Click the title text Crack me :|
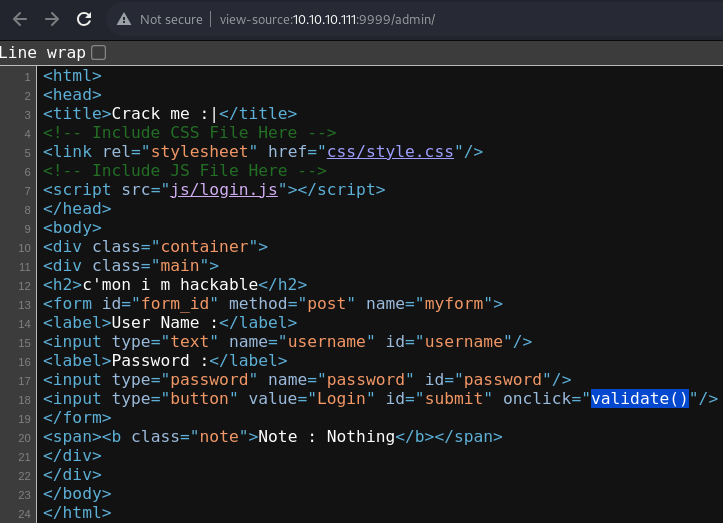The image size is (723, 523). pyautogui.click(x=164, y=113)
